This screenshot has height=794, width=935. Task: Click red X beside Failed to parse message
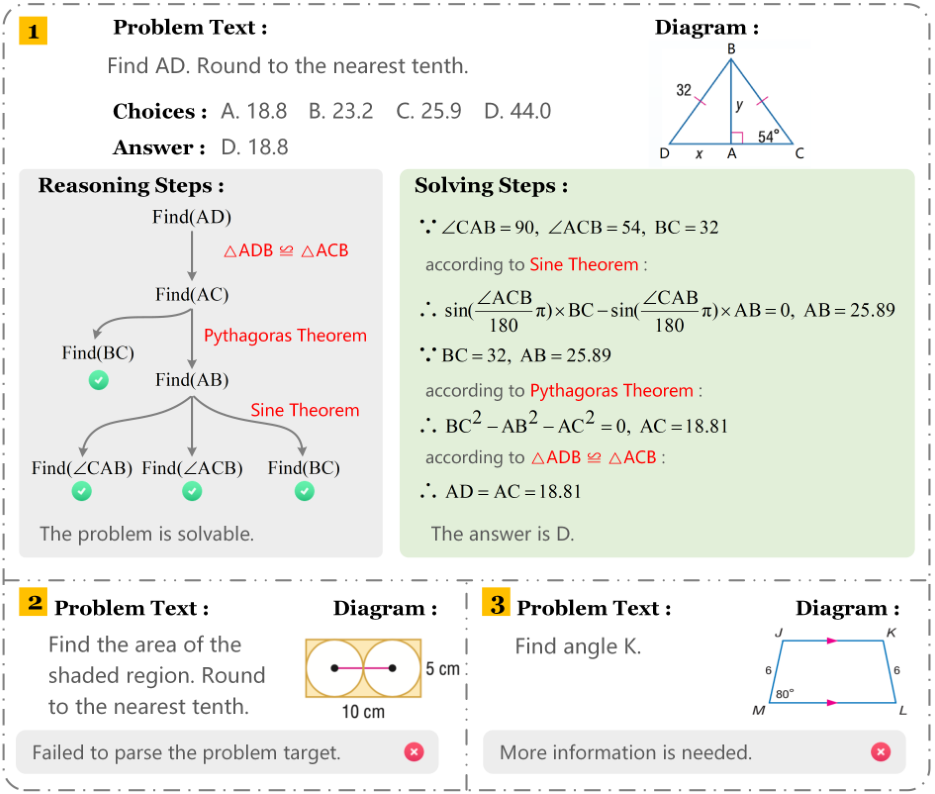click(414, 752)
